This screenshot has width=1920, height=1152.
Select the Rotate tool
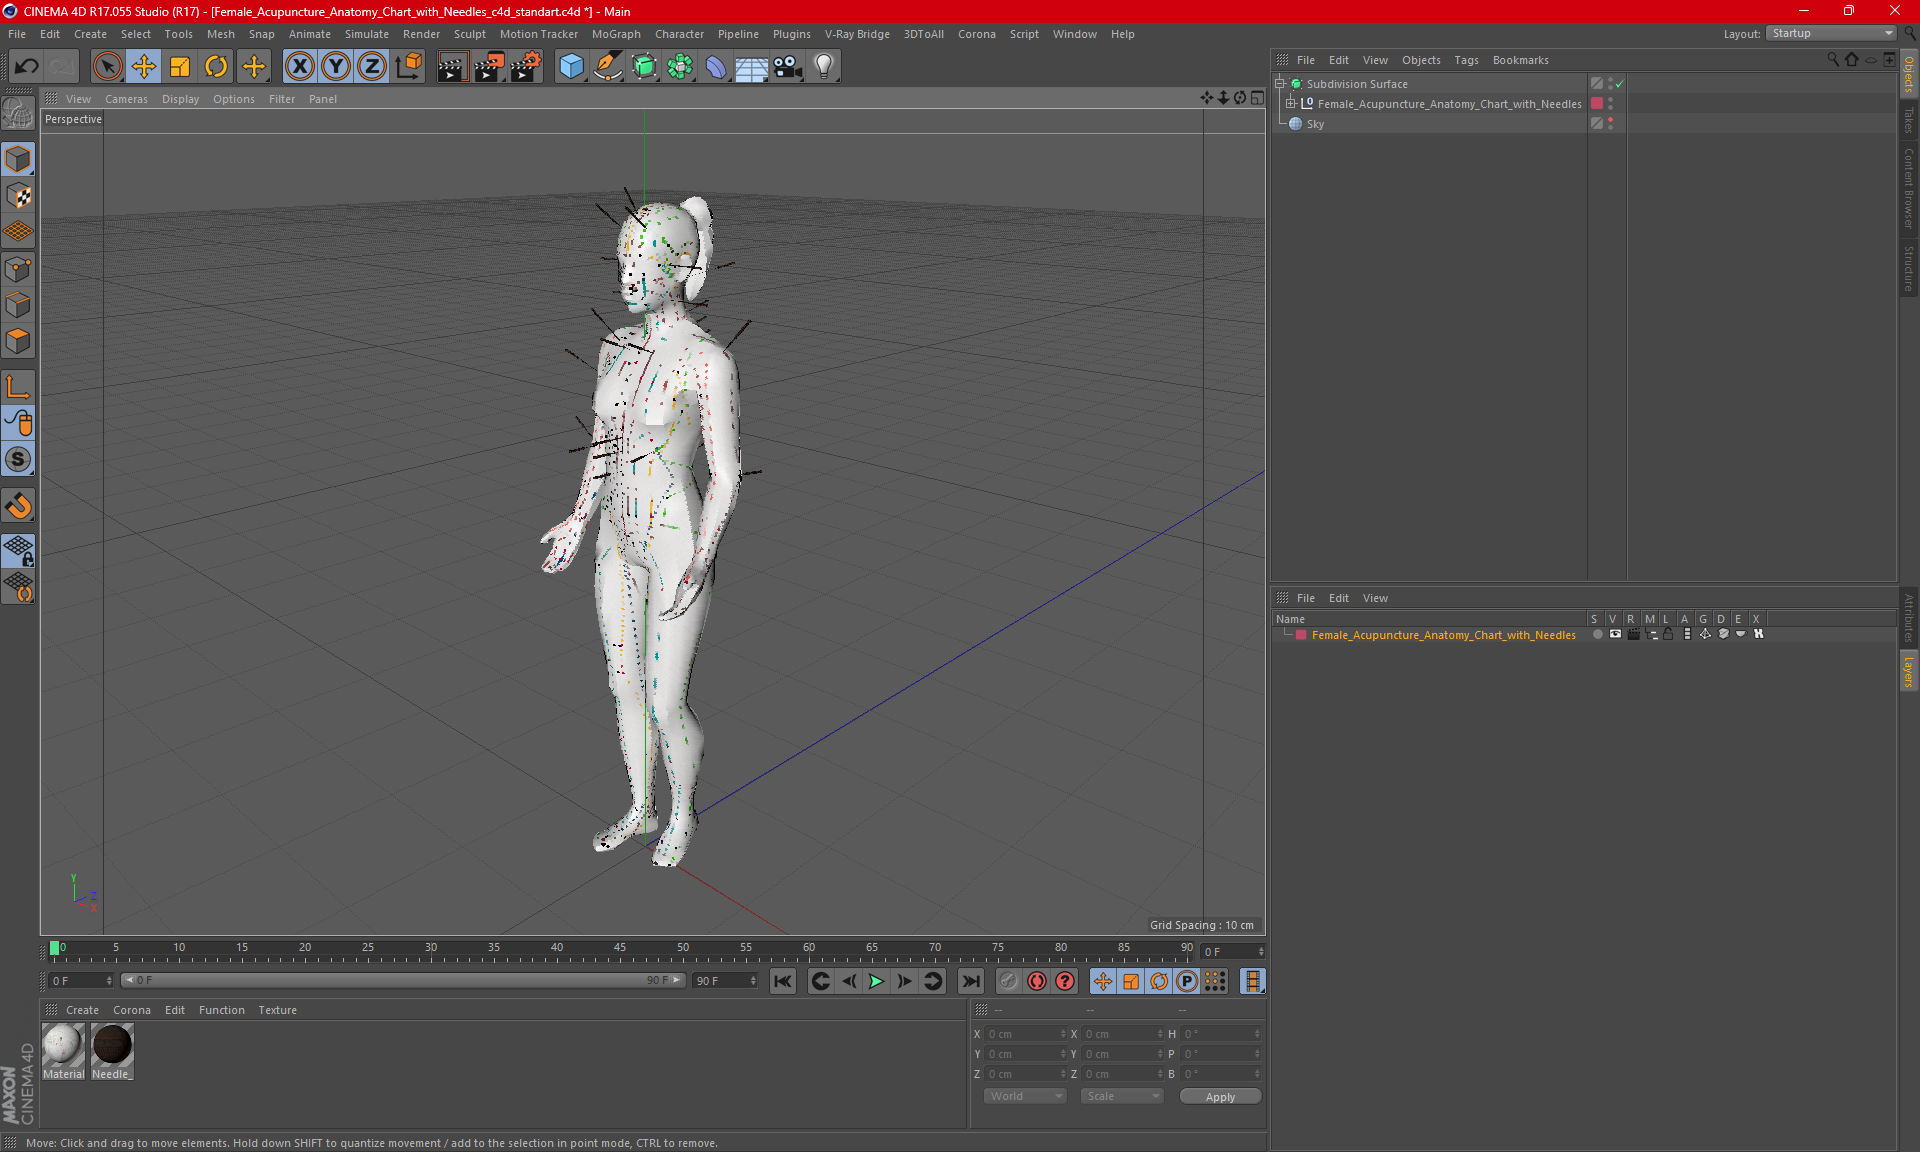(216, 67)
